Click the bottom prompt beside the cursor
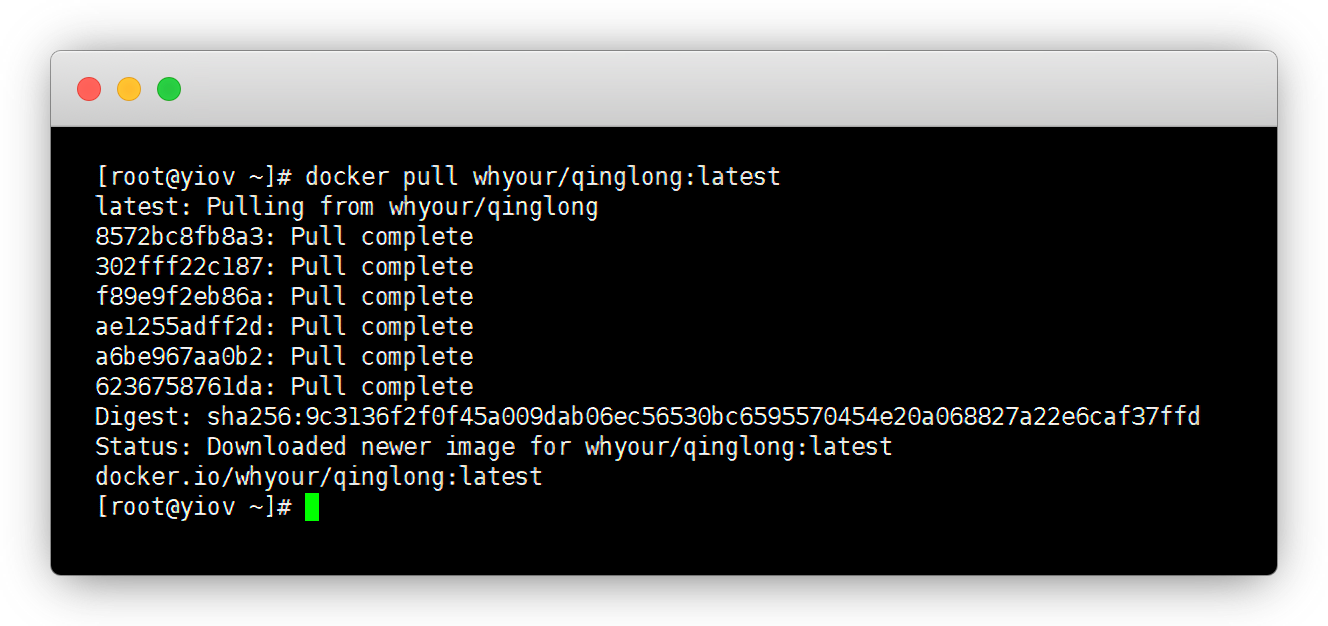Viewport: 1328px width, 626px height. click(x=192, y=507)
